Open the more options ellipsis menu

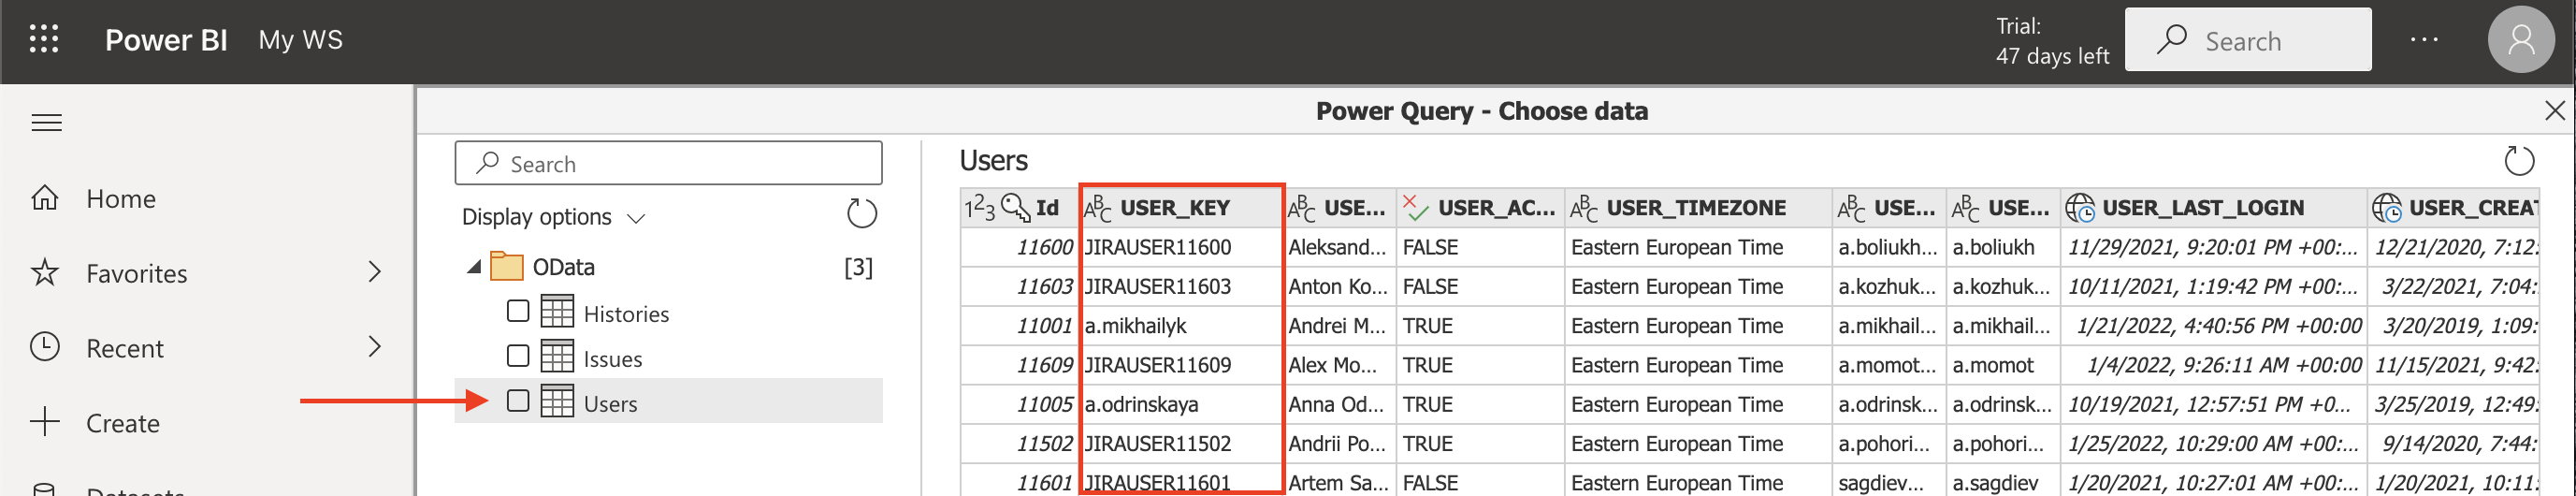pos(2424,40)
